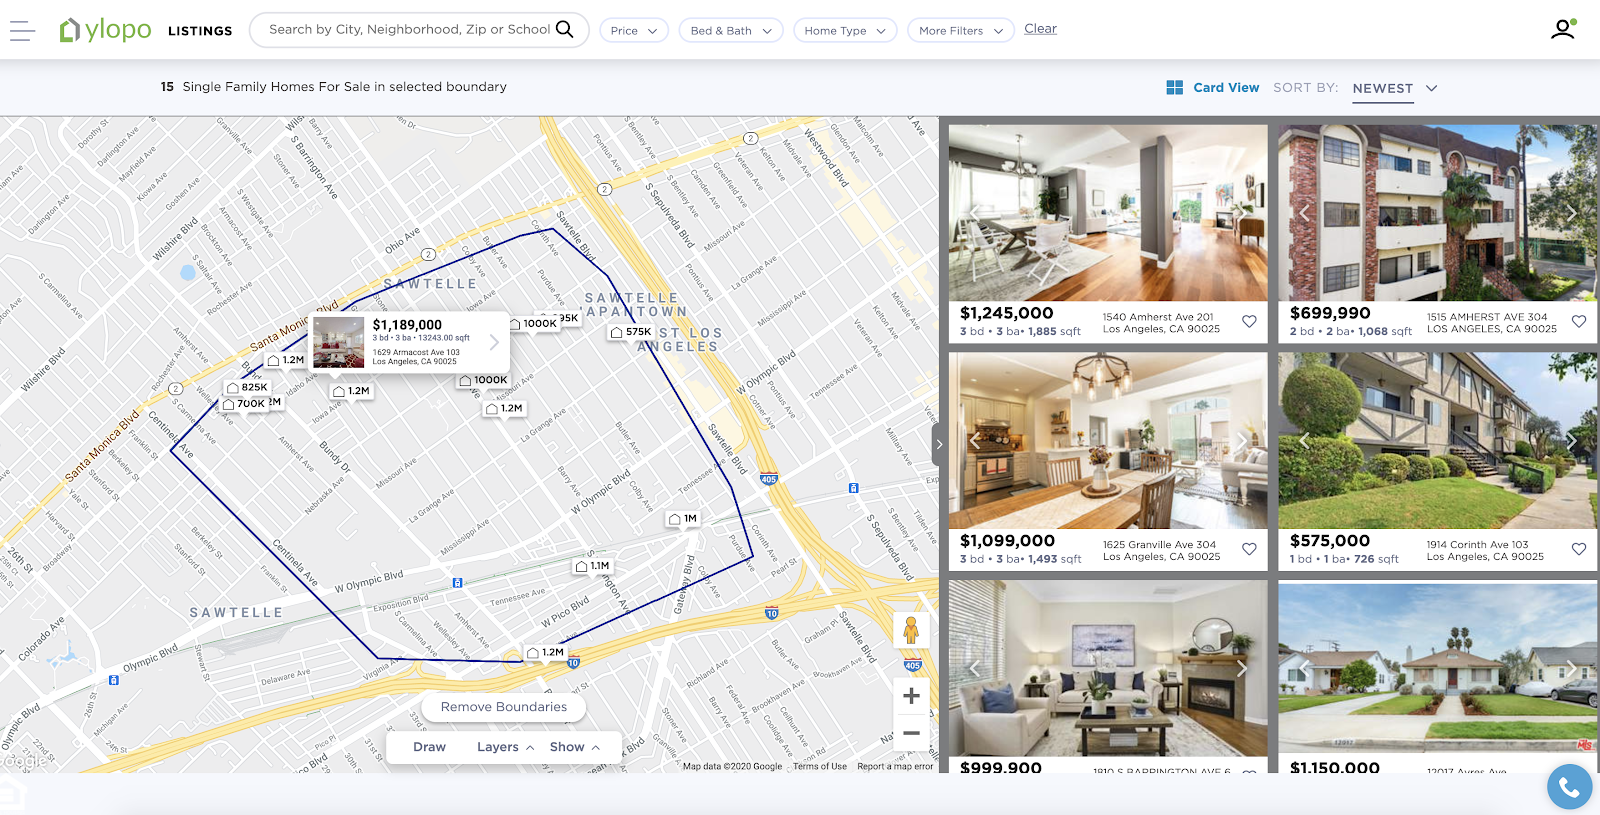1600x815 pixels.
Task: Favorite the $1,245,000 Amherst Ave listing
Action: point(1249,321)
